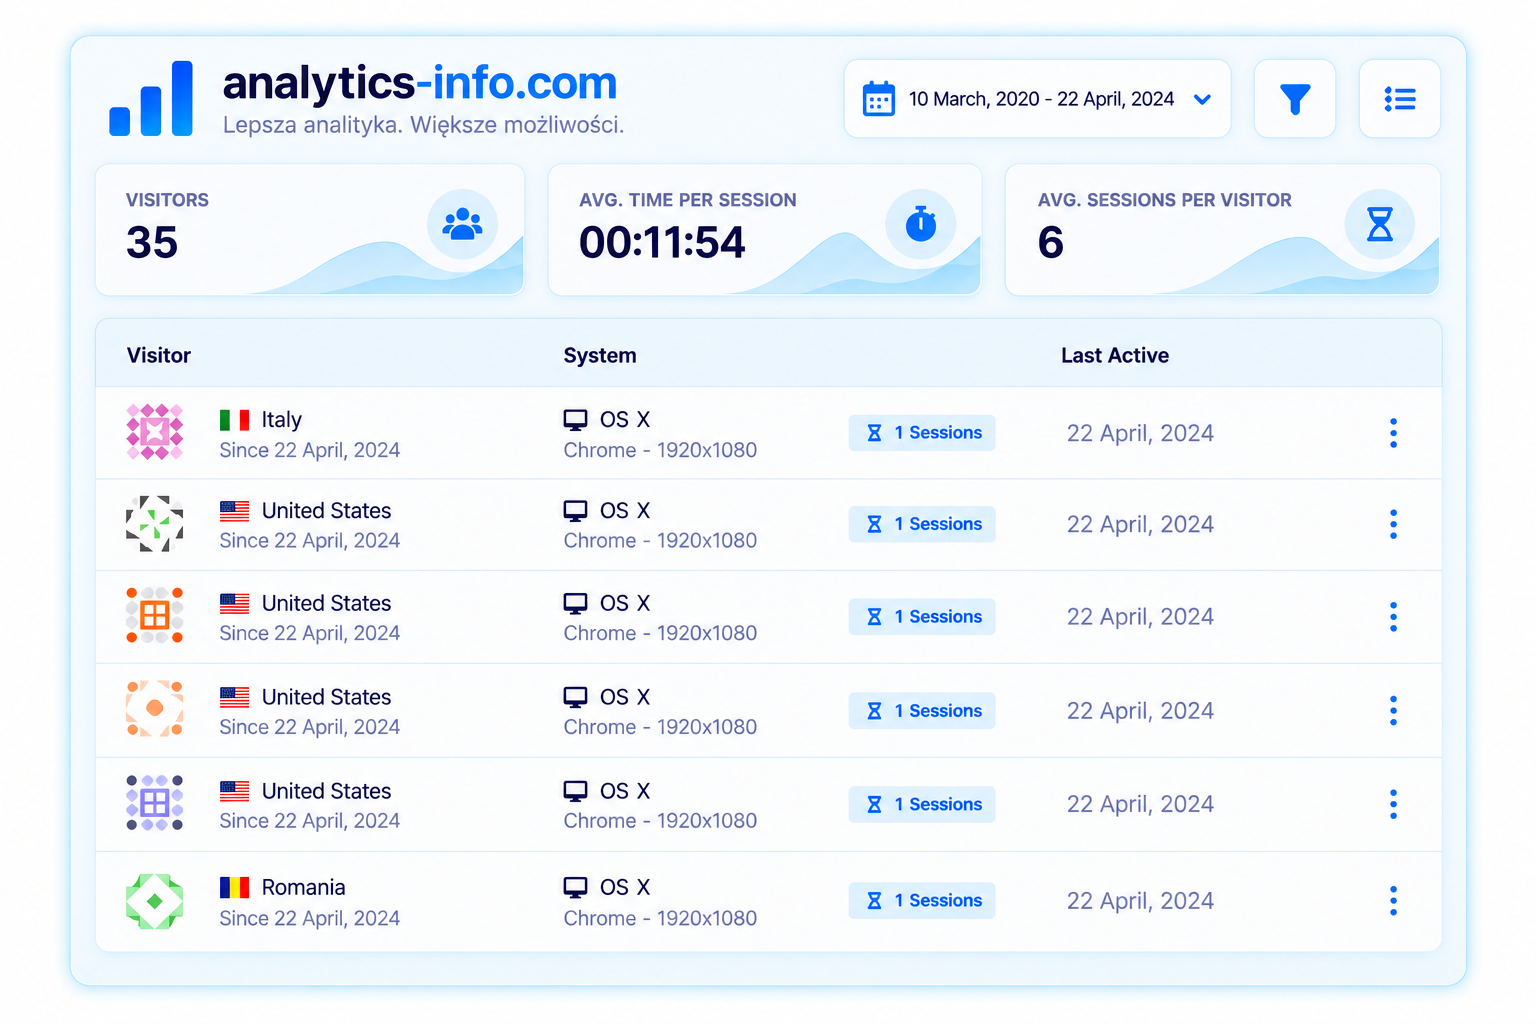The height and width of the screenshot is (1024, 1536).
Task: Click the visitors count 35
Action: point(152,242)
